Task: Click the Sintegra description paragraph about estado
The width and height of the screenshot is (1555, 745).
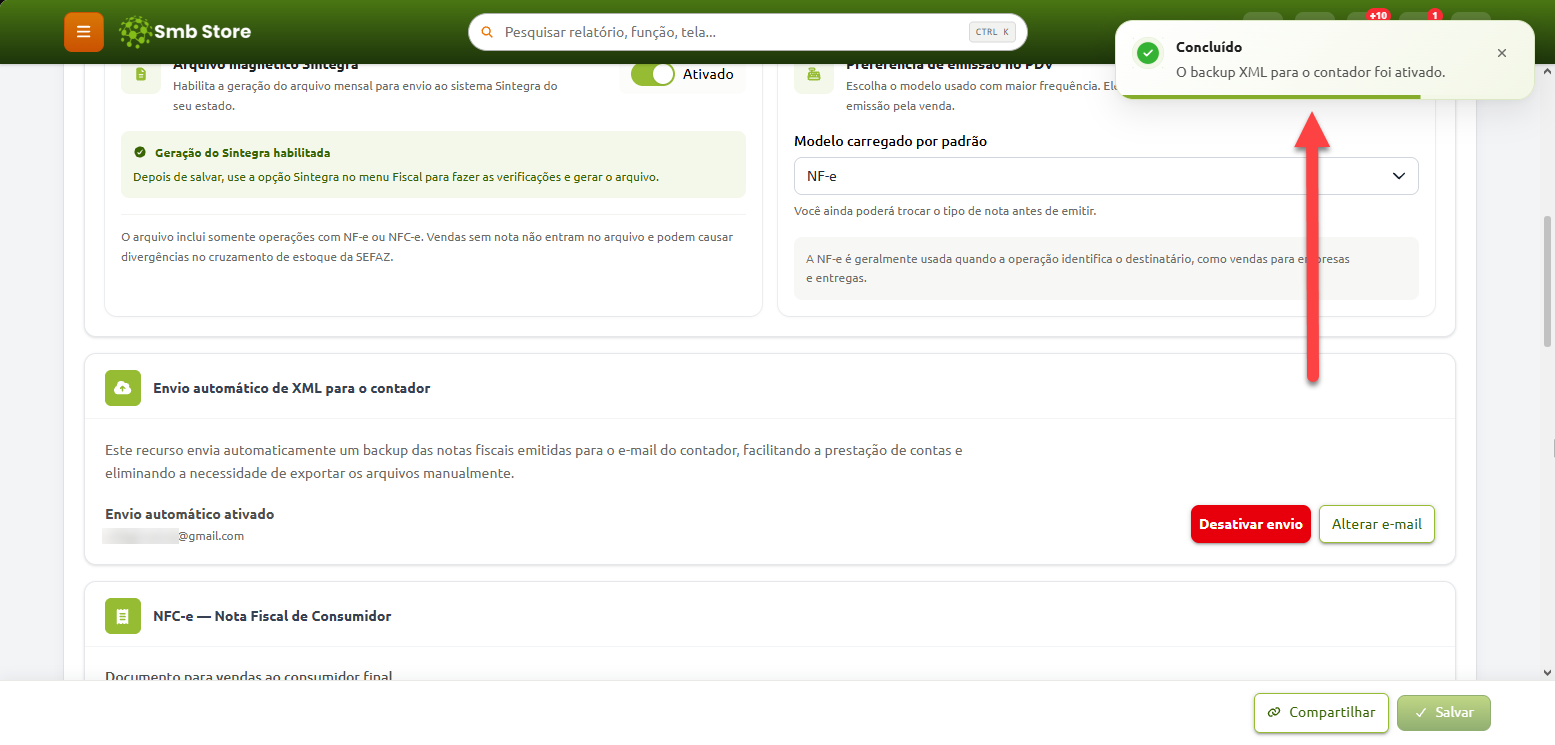Action: (x=365, y=96)
